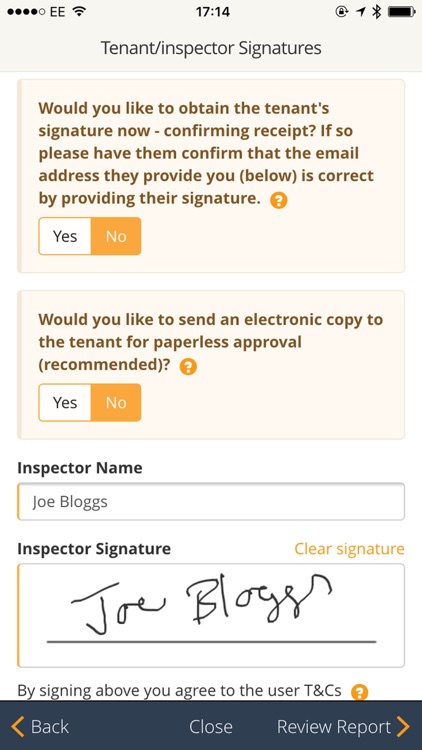Select Yes for sending electronic copy
Image resolution: width=422 pixels, height=750 pixels.
click(65, 403)
